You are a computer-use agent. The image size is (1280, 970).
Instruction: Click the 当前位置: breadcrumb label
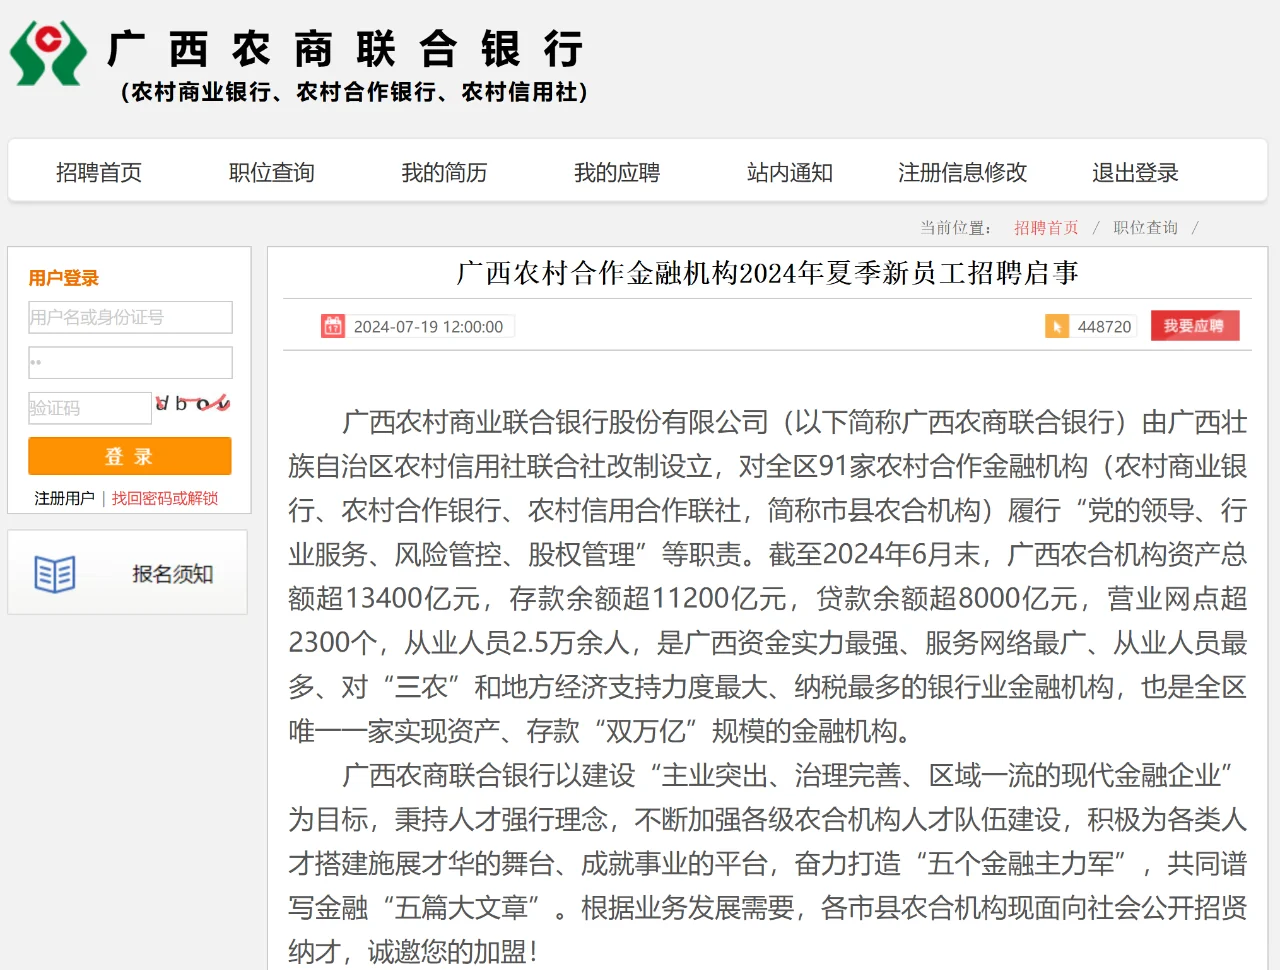point(956,228)
